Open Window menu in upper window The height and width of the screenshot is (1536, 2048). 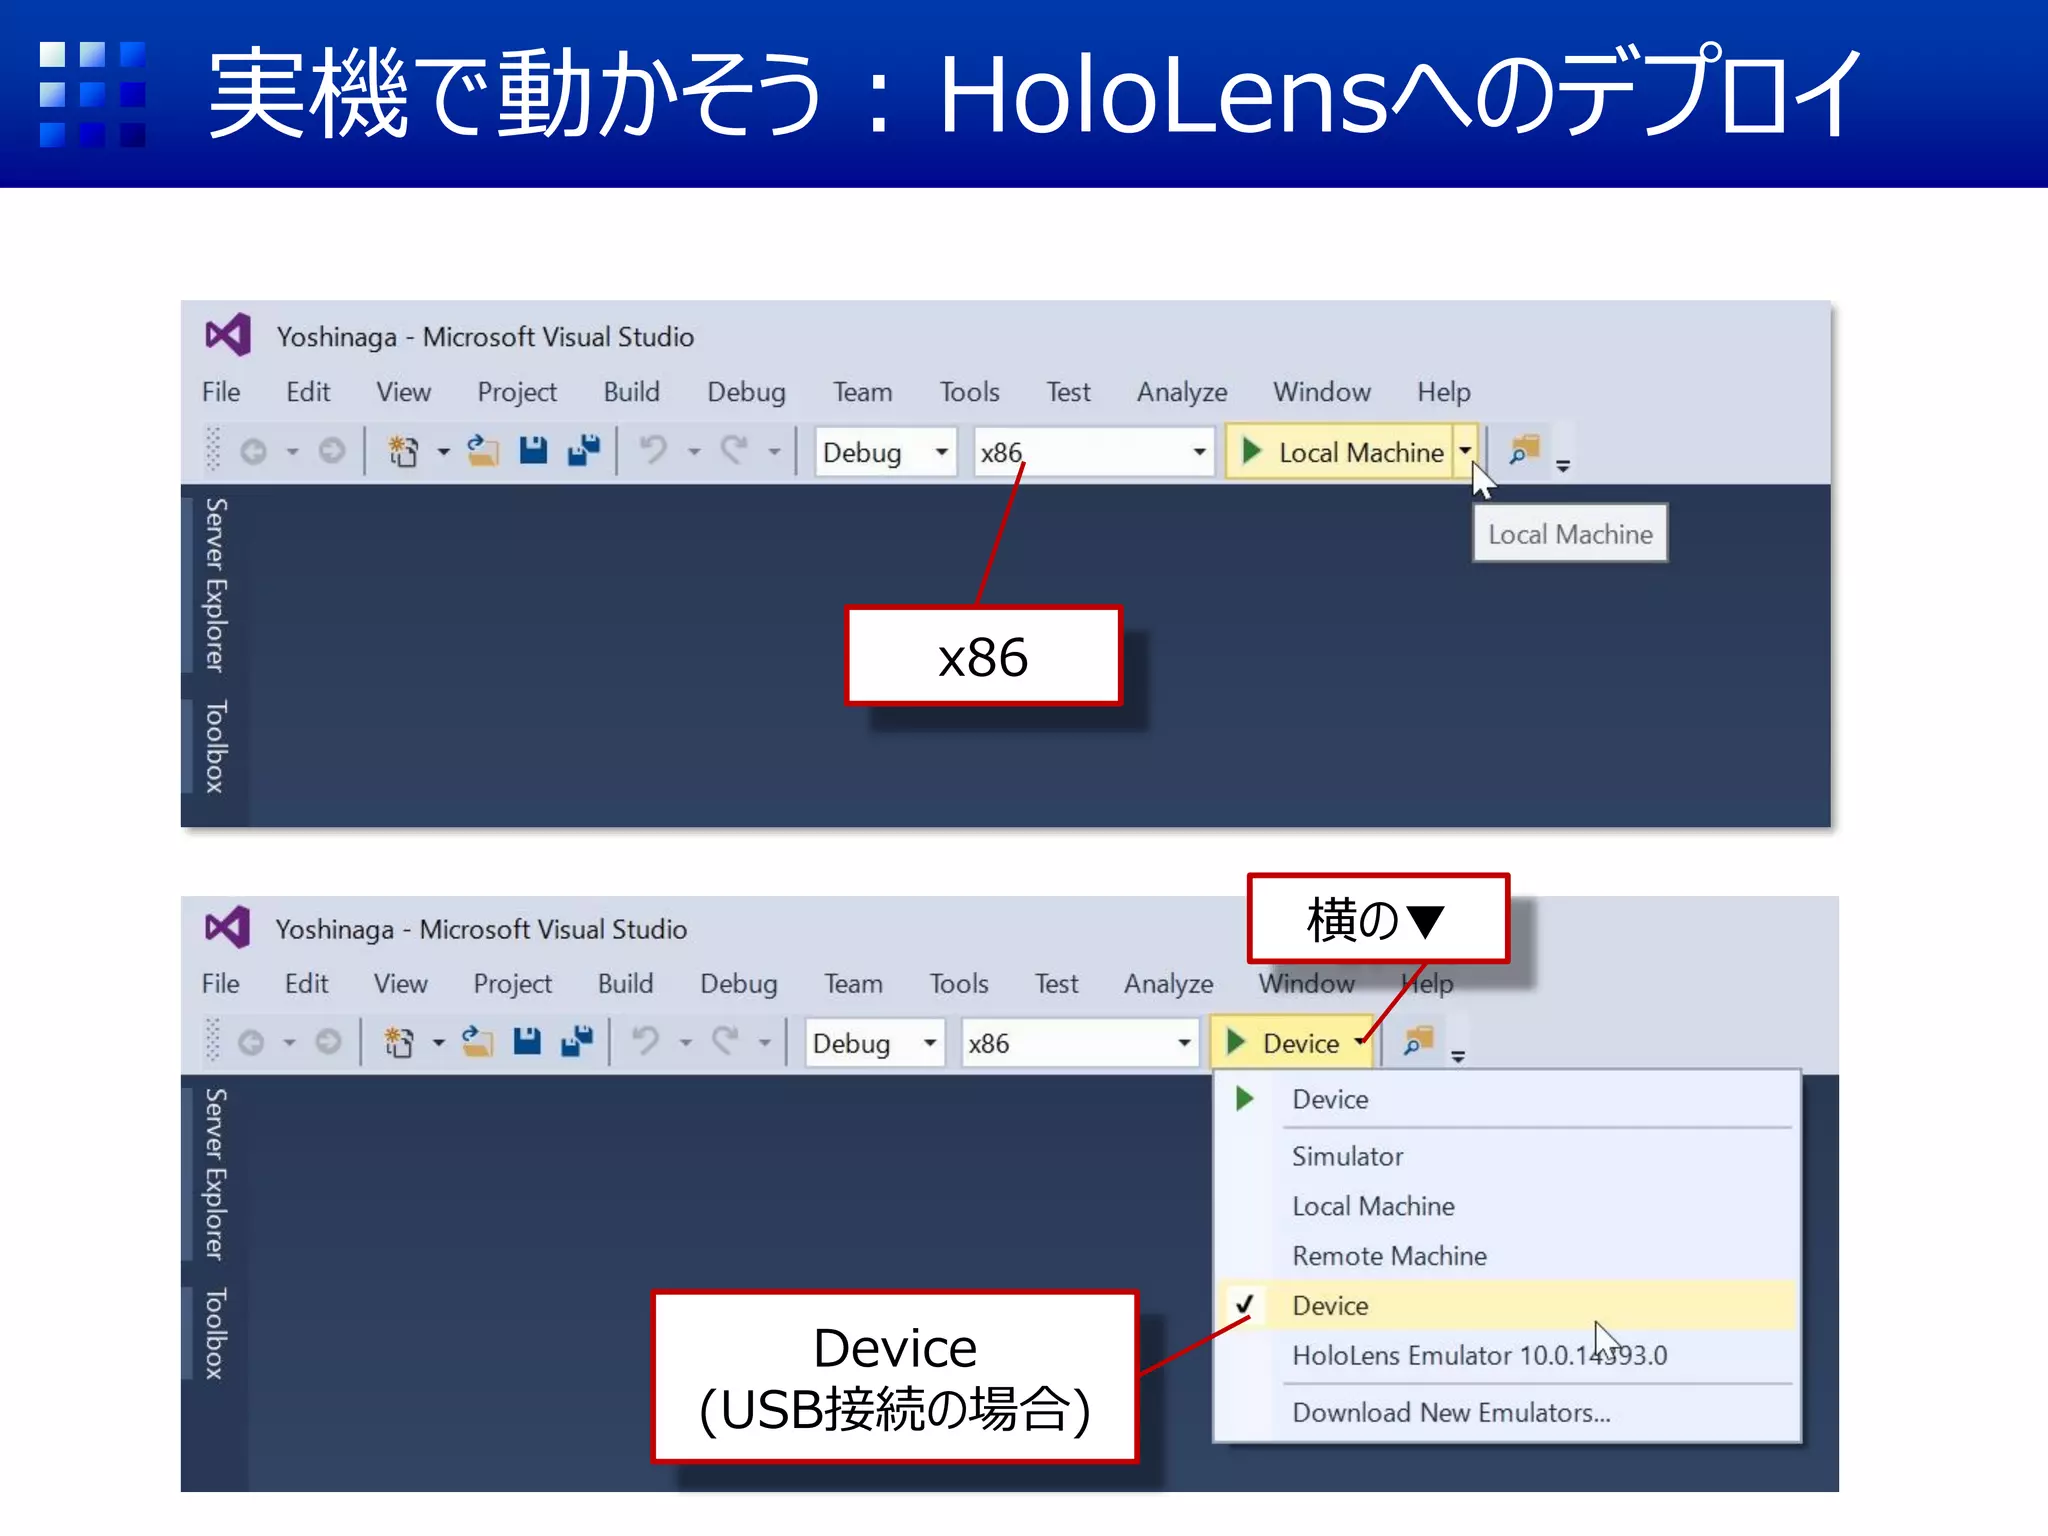click(1321, 391)
